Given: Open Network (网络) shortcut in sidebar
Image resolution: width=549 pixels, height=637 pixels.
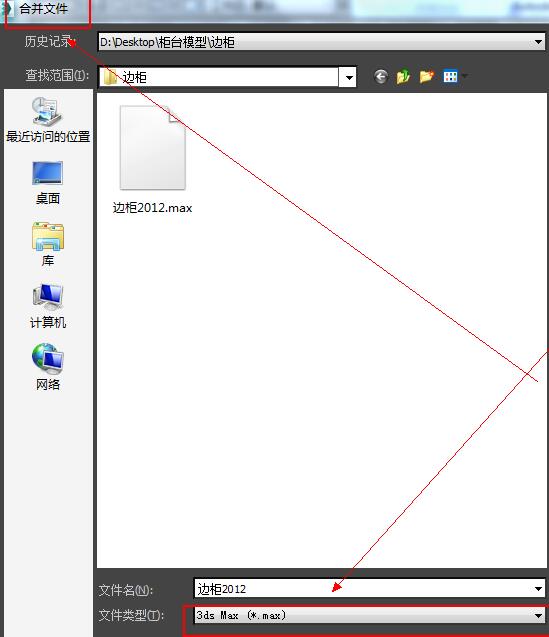Looking at the screenshot, I should pyautogui.click(x=48, y=368).
